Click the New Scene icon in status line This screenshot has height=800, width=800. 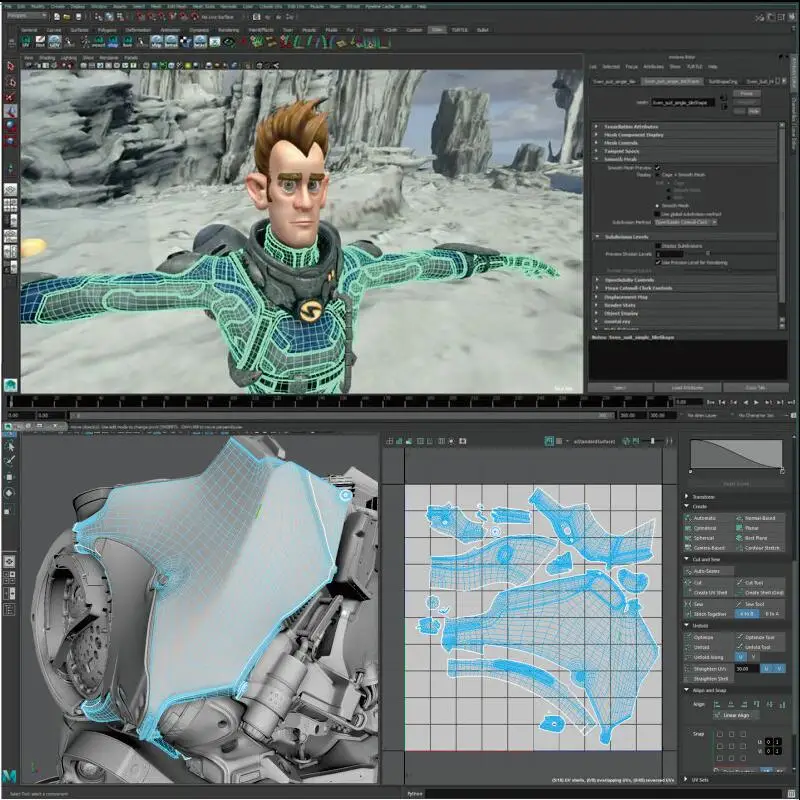[x=57, y=17]
